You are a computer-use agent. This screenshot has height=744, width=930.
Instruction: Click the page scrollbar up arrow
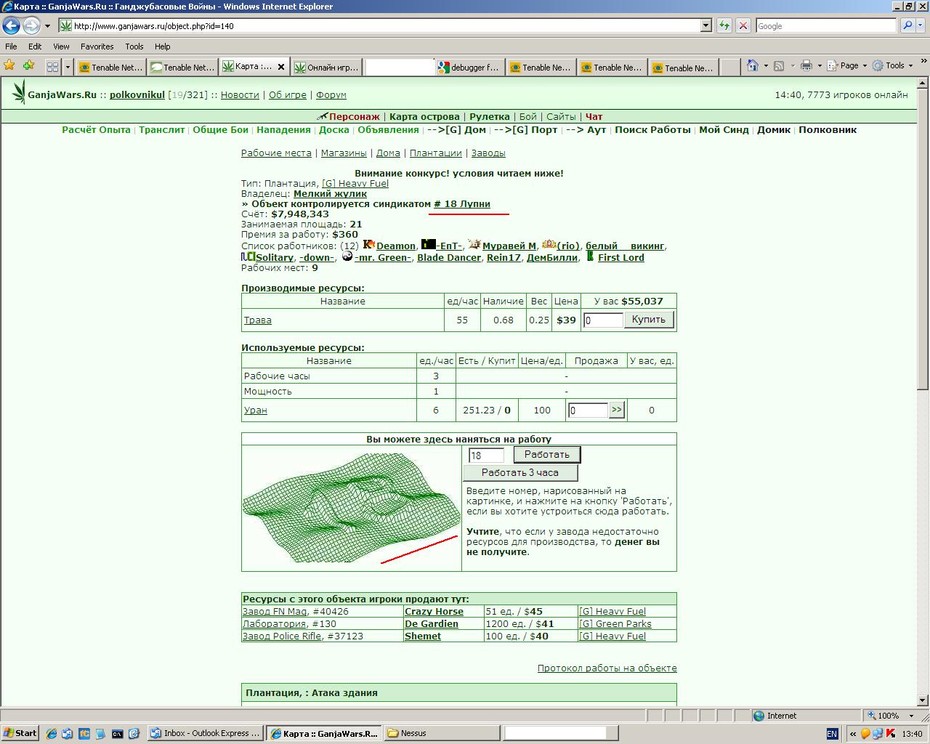tap(923, 84)
